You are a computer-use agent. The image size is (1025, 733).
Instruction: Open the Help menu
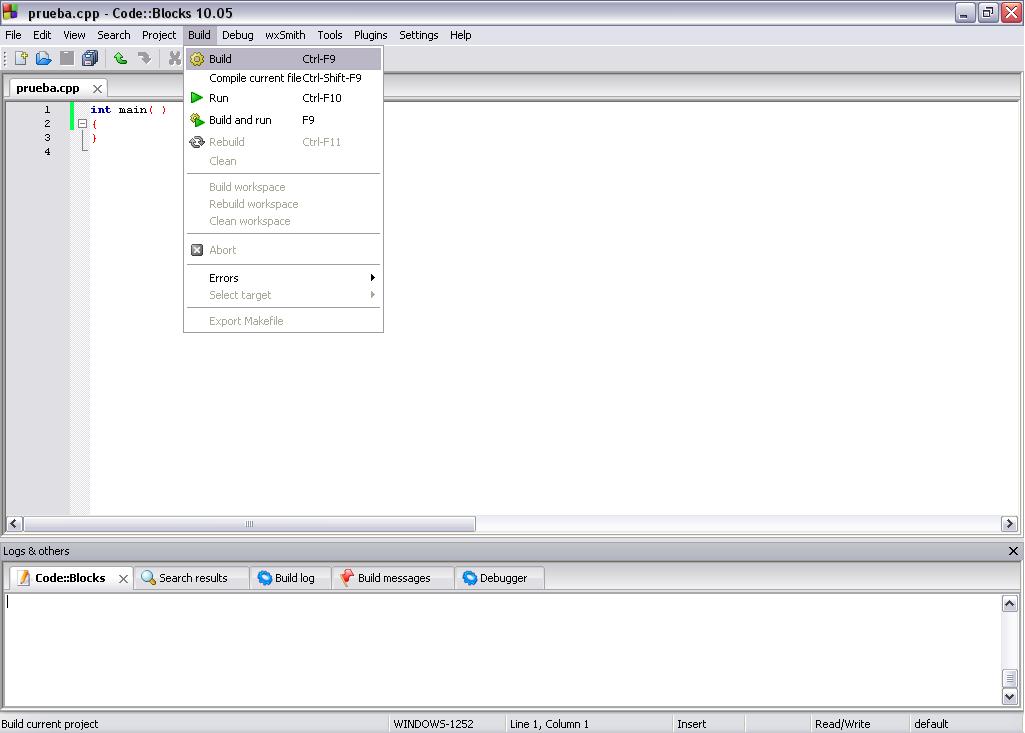460,35
